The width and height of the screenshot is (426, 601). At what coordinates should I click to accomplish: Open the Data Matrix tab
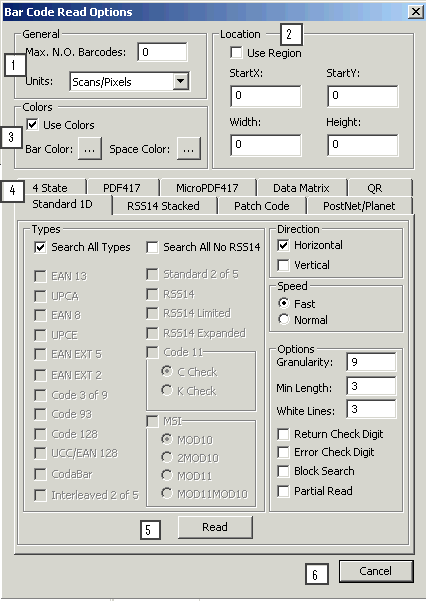click(301, 188)
